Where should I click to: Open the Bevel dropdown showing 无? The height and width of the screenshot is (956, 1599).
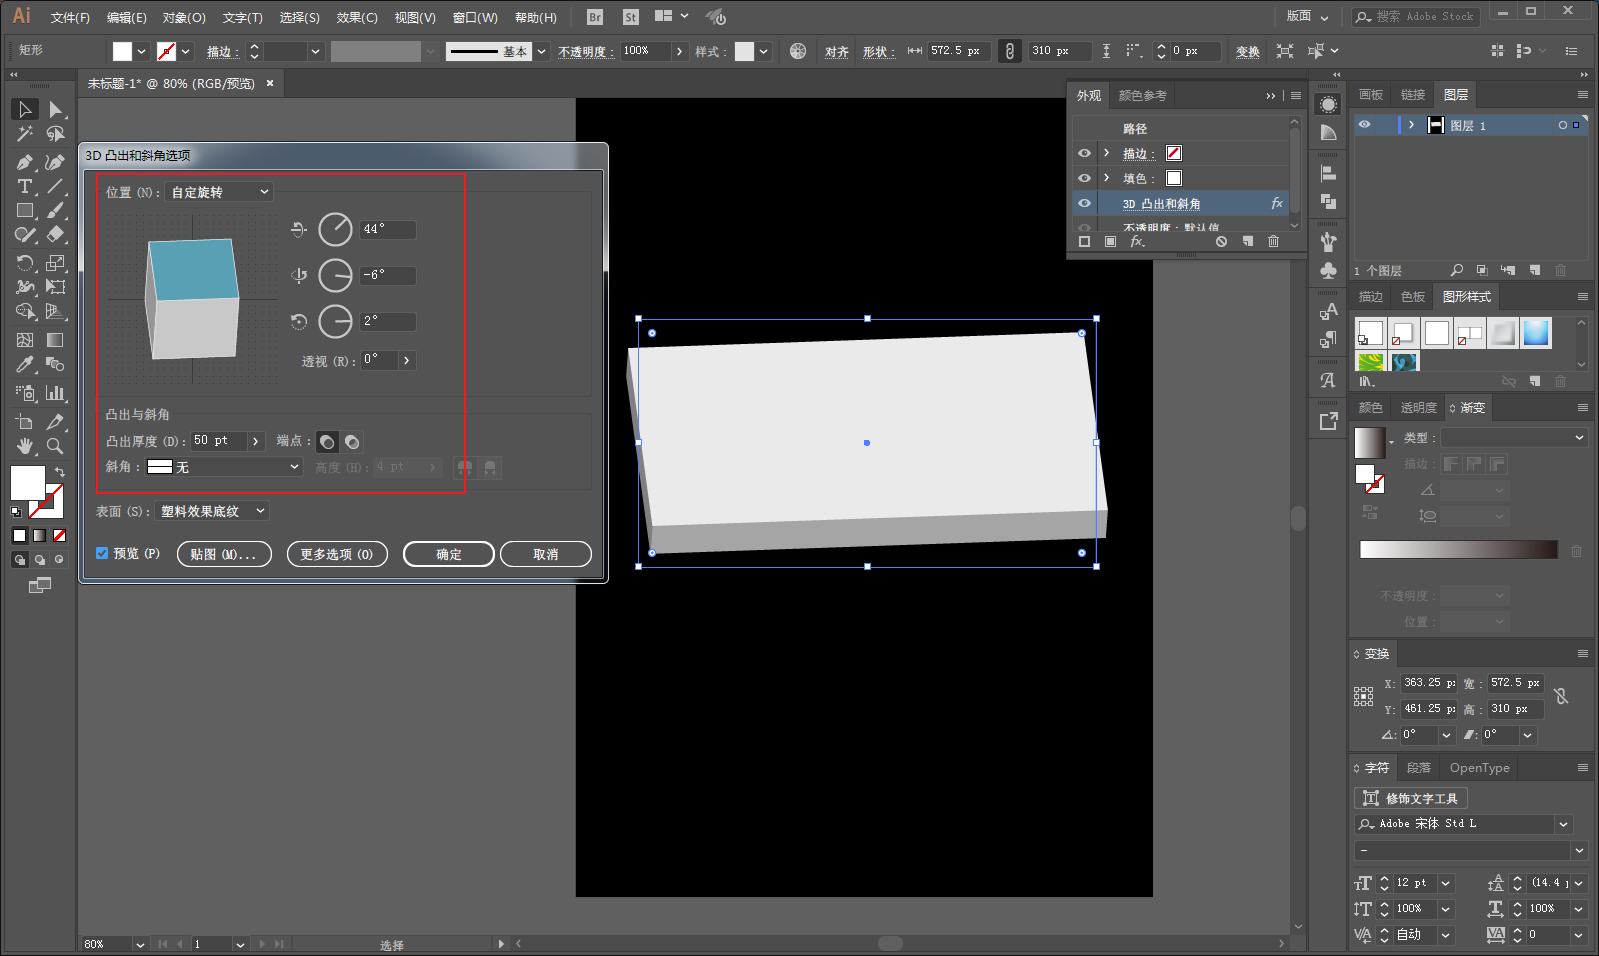coord(224,467)
